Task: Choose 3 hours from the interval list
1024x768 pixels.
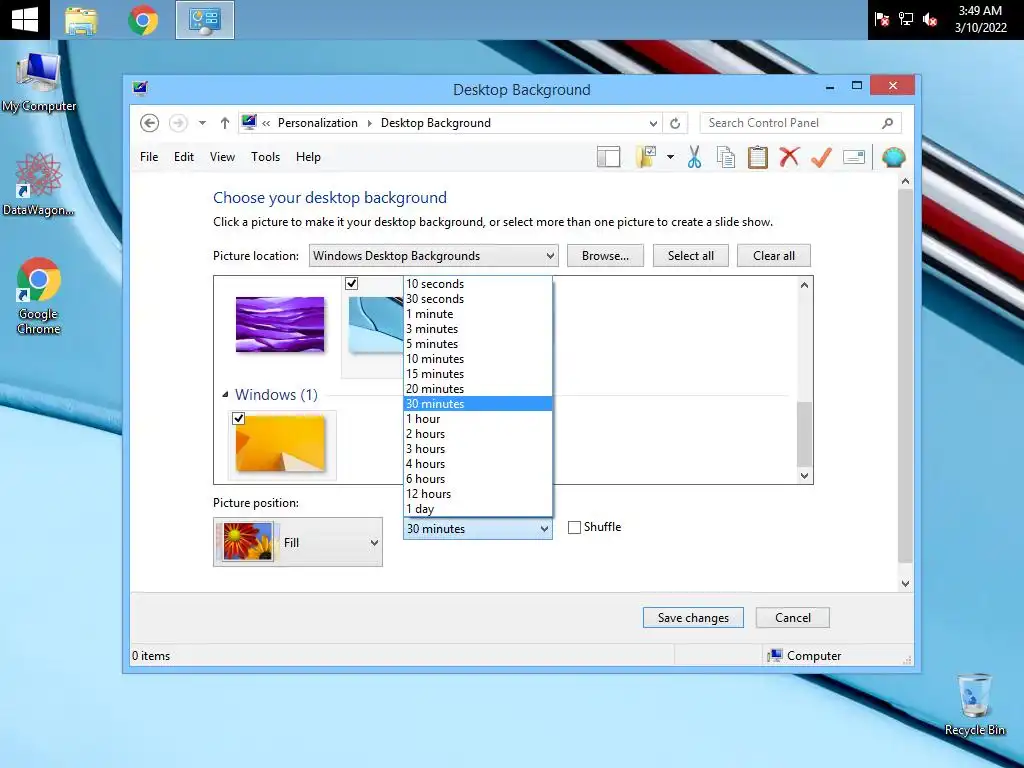Action: 478,449
